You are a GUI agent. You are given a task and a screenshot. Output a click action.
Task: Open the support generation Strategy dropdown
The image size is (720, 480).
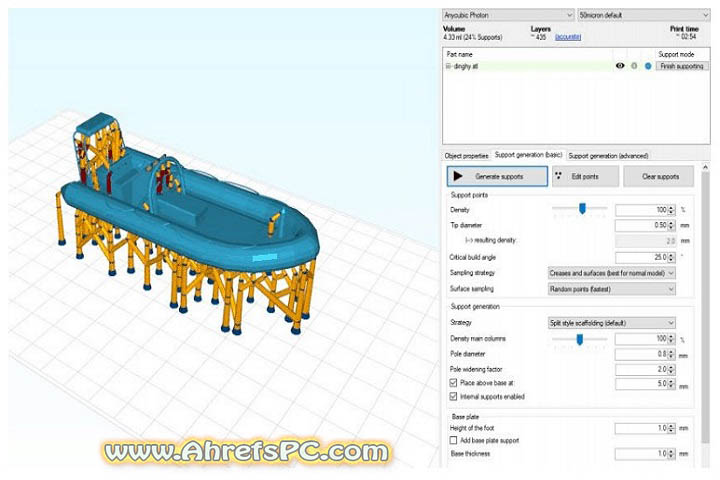pyautogui.click(x=611, y=323)
